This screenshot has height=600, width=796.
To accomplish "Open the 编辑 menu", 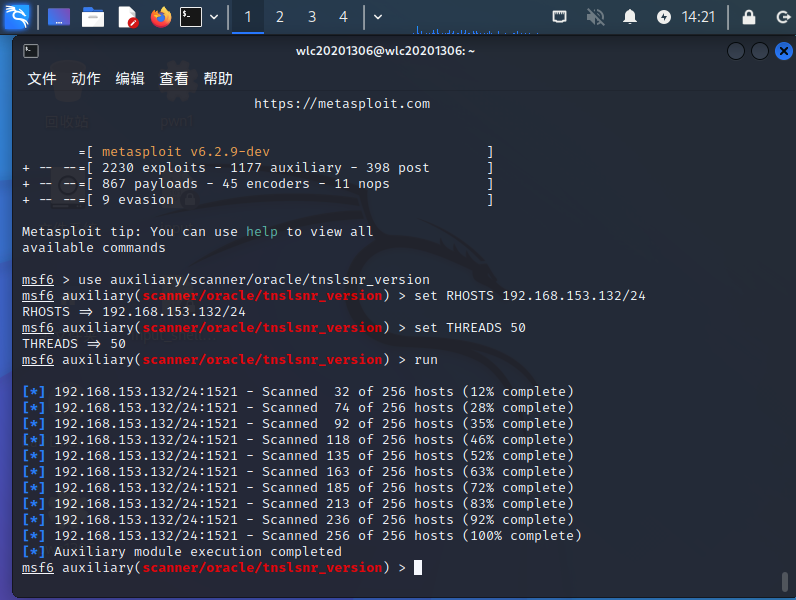I will click(x=130, y=79).
